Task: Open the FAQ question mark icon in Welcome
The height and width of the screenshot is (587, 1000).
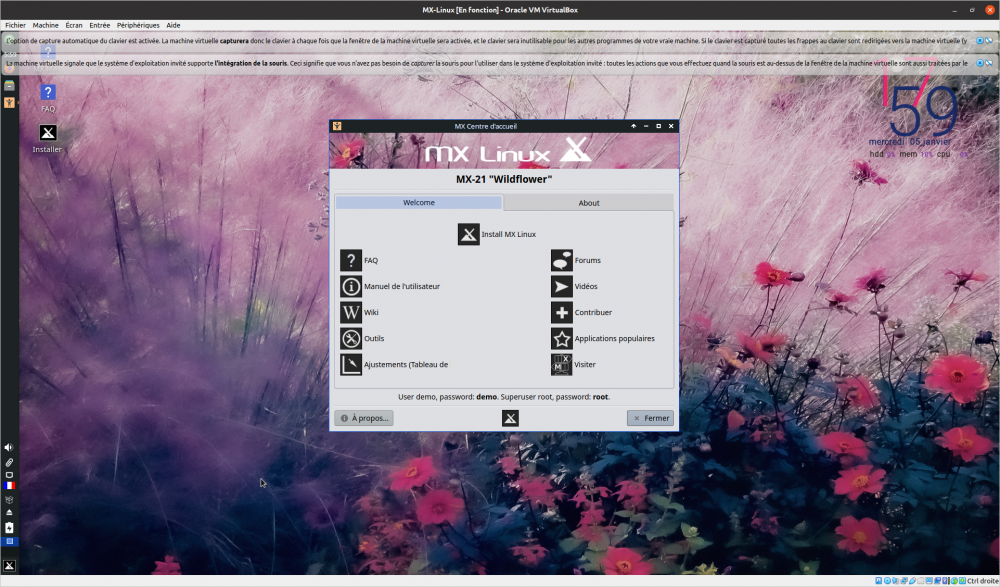Action: (351, 260)
